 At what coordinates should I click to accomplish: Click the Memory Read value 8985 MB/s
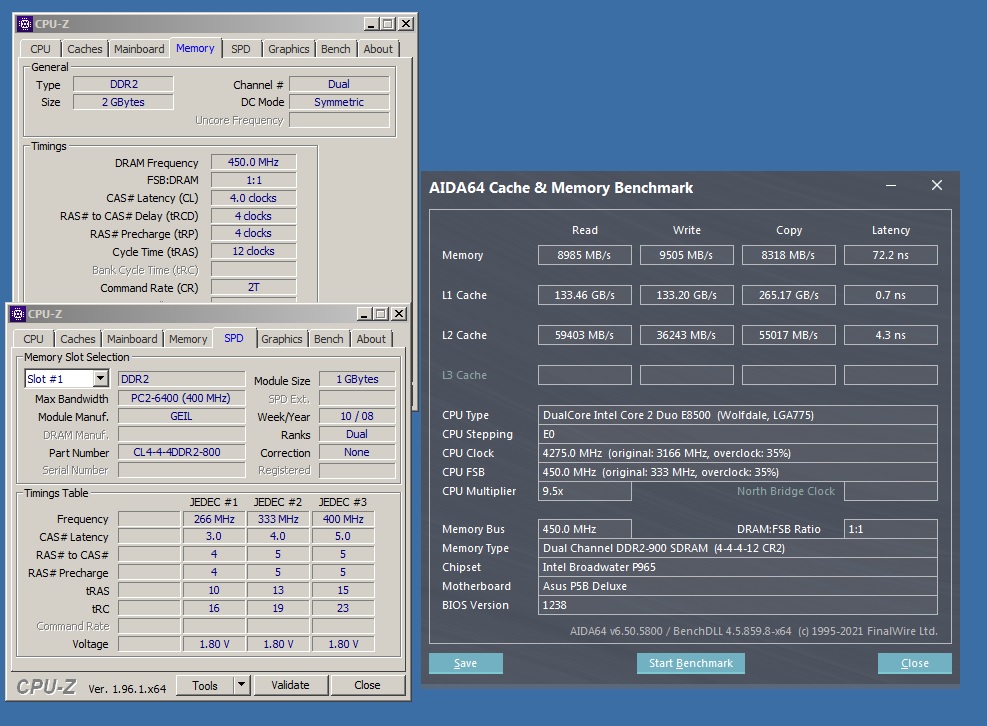(584, 255)
